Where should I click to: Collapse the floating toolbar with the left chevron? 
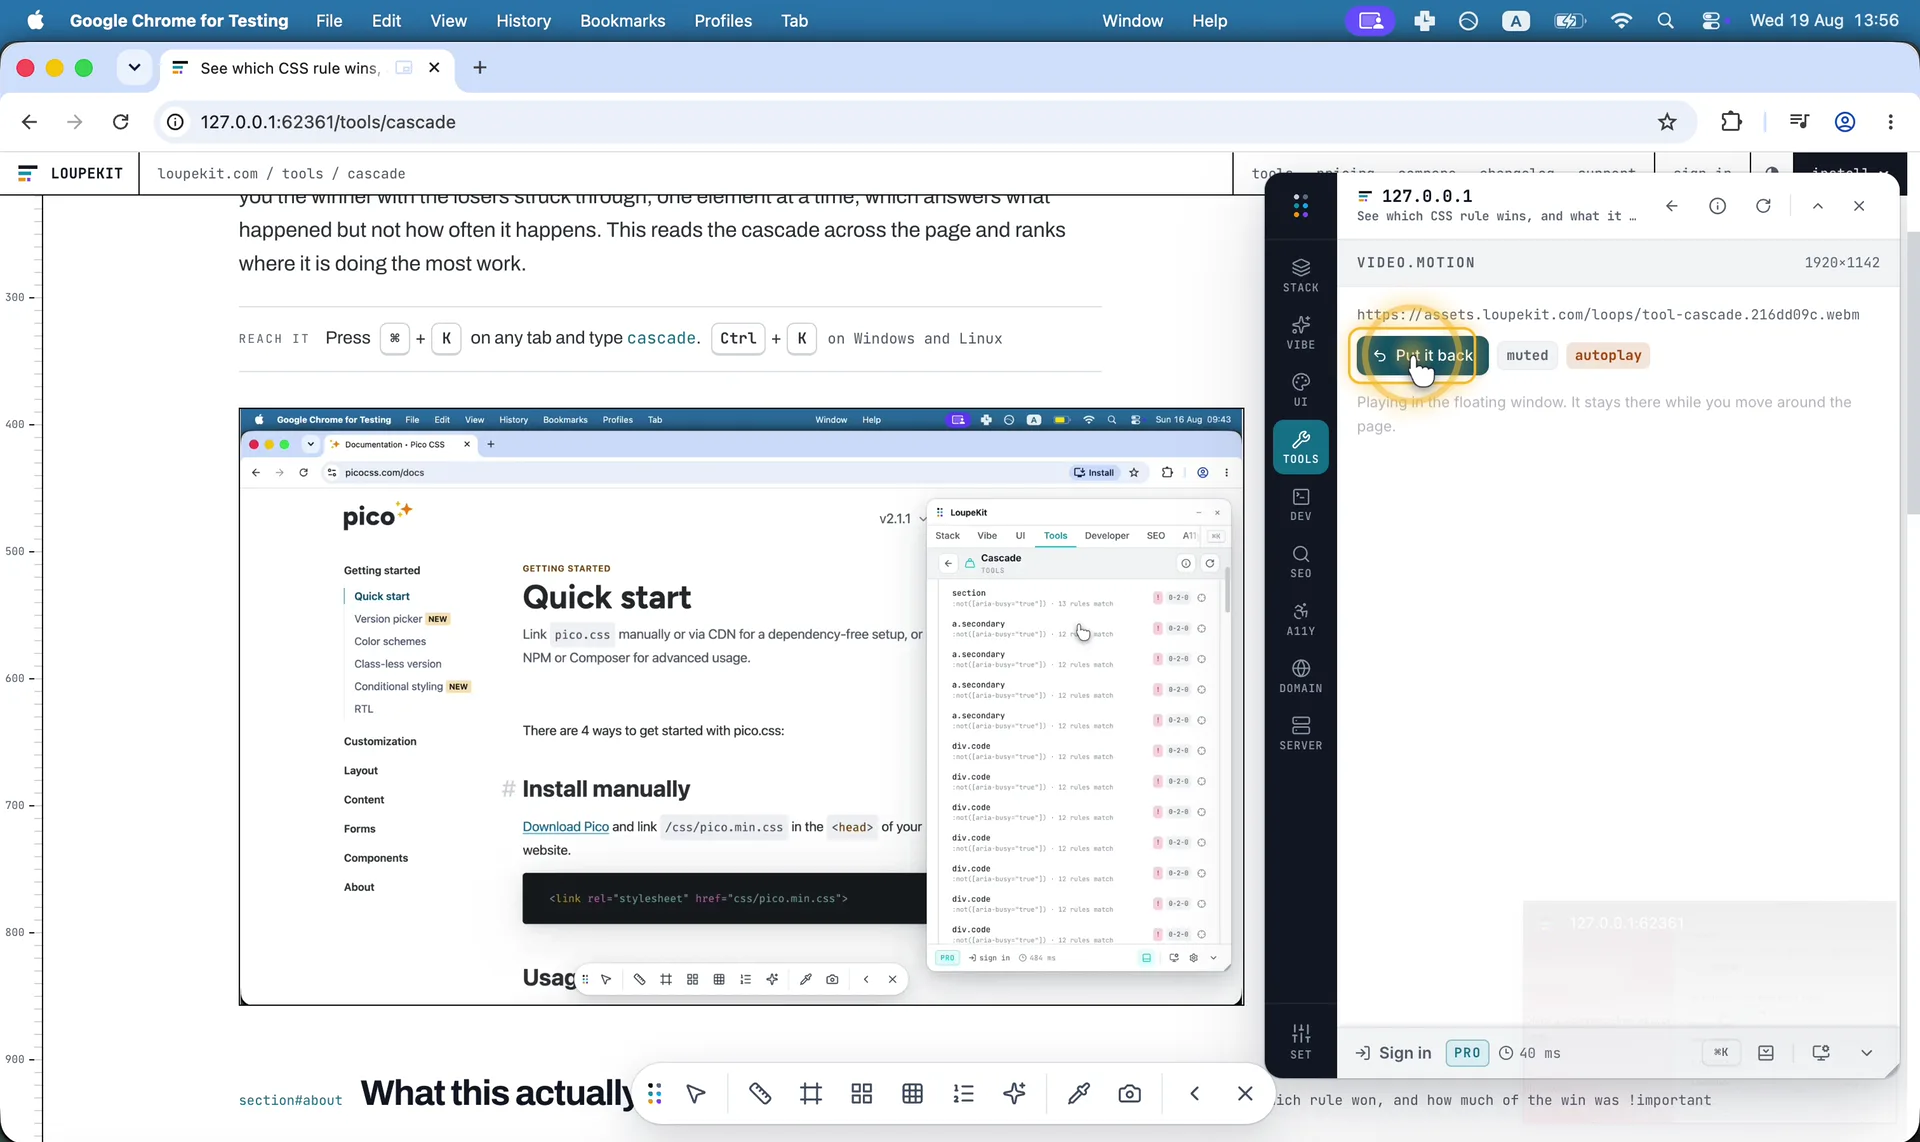pos(1194,1093)
